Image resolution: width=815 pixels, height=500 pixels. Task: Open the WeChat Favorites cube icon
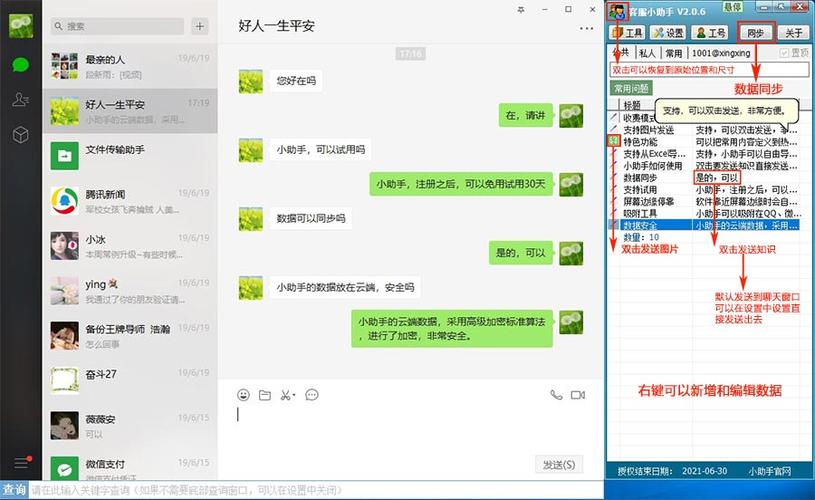20,135
